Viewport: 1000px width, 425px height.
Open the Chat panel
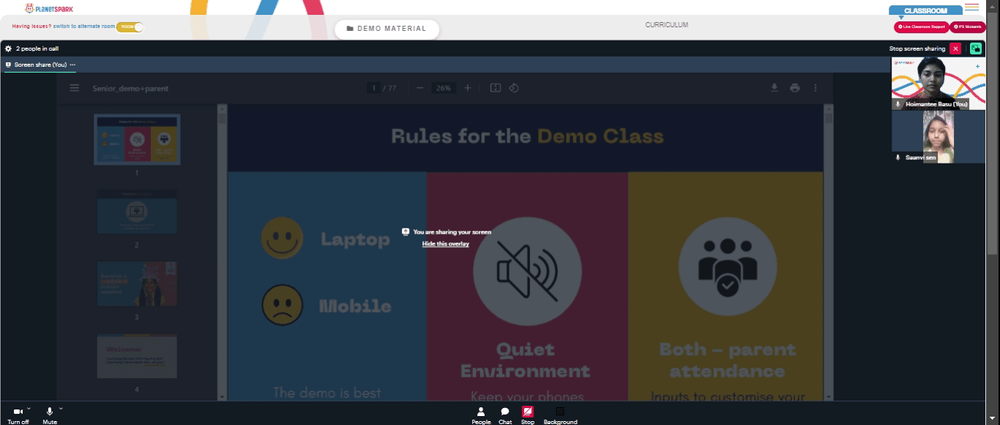(x=504, y=416)
